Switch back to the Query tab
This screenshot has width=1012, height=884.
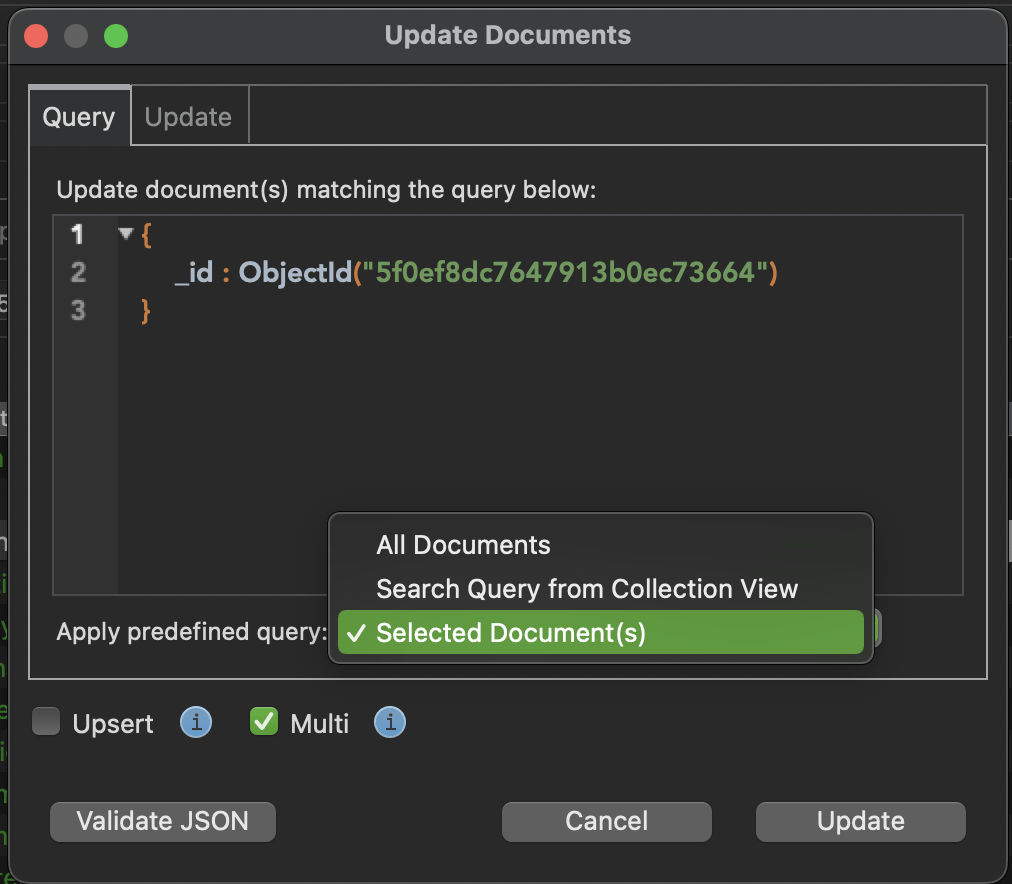click(x=78, y=116)
